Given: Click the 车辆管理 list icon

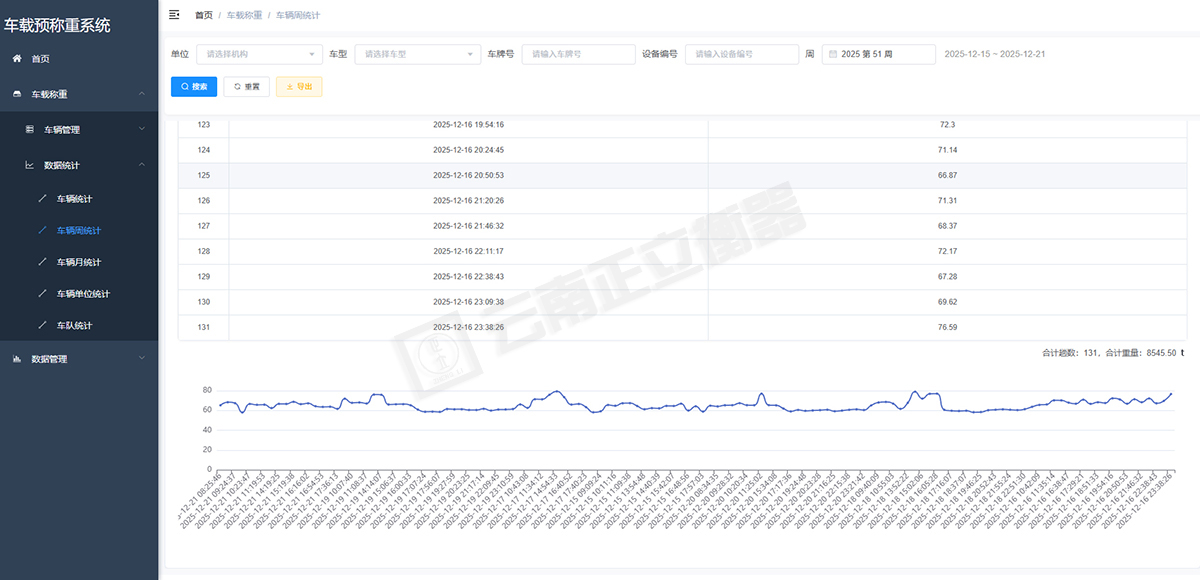Looking at the screenshot, I should coord(29,130).
